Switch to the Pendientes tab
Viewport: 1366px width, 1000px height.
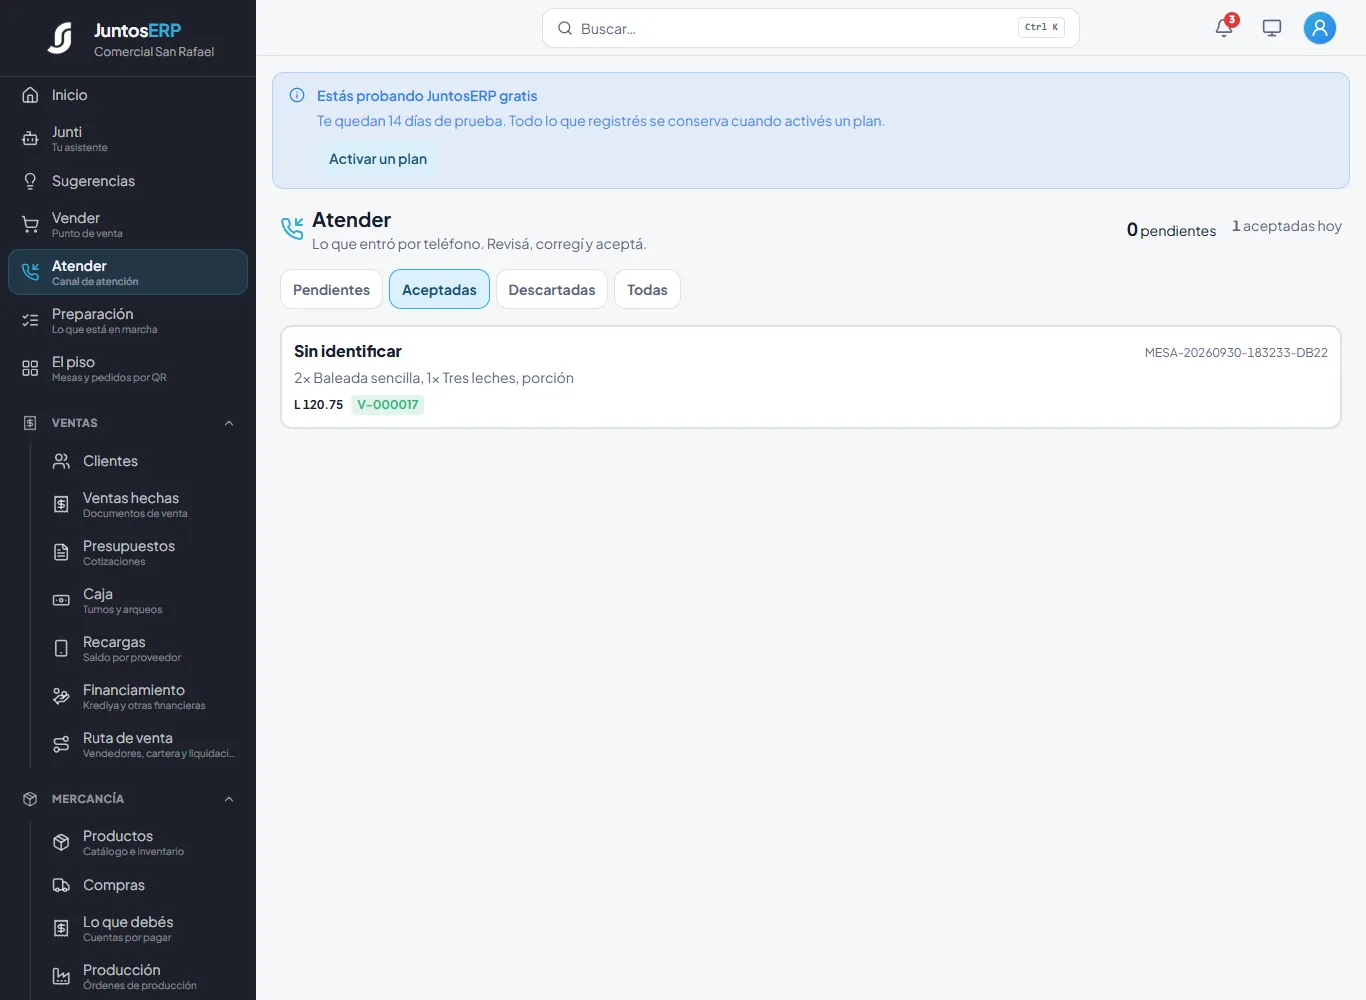[x=331, y=290]
